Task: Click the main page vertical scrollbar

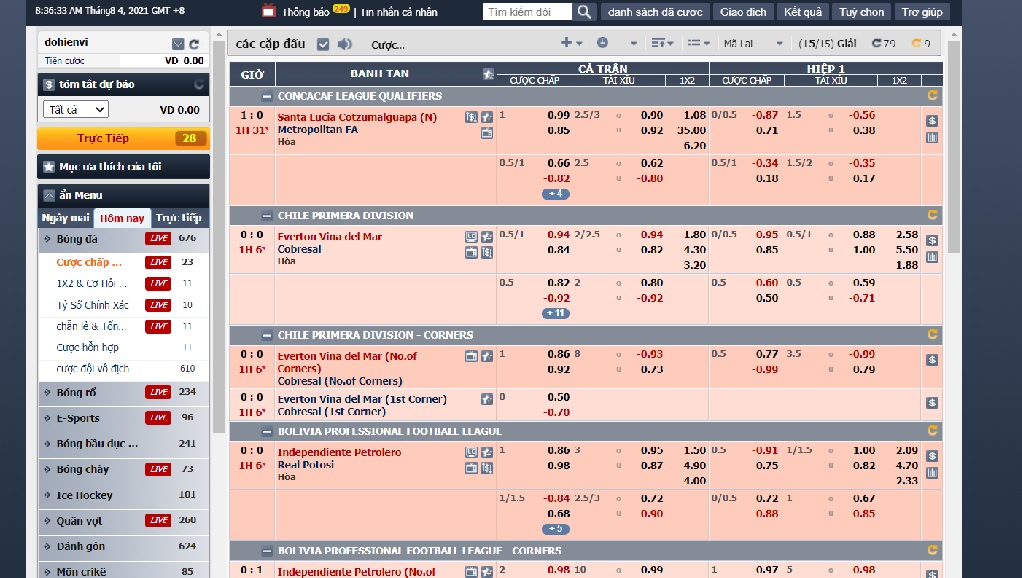Action: click(954, 147)
